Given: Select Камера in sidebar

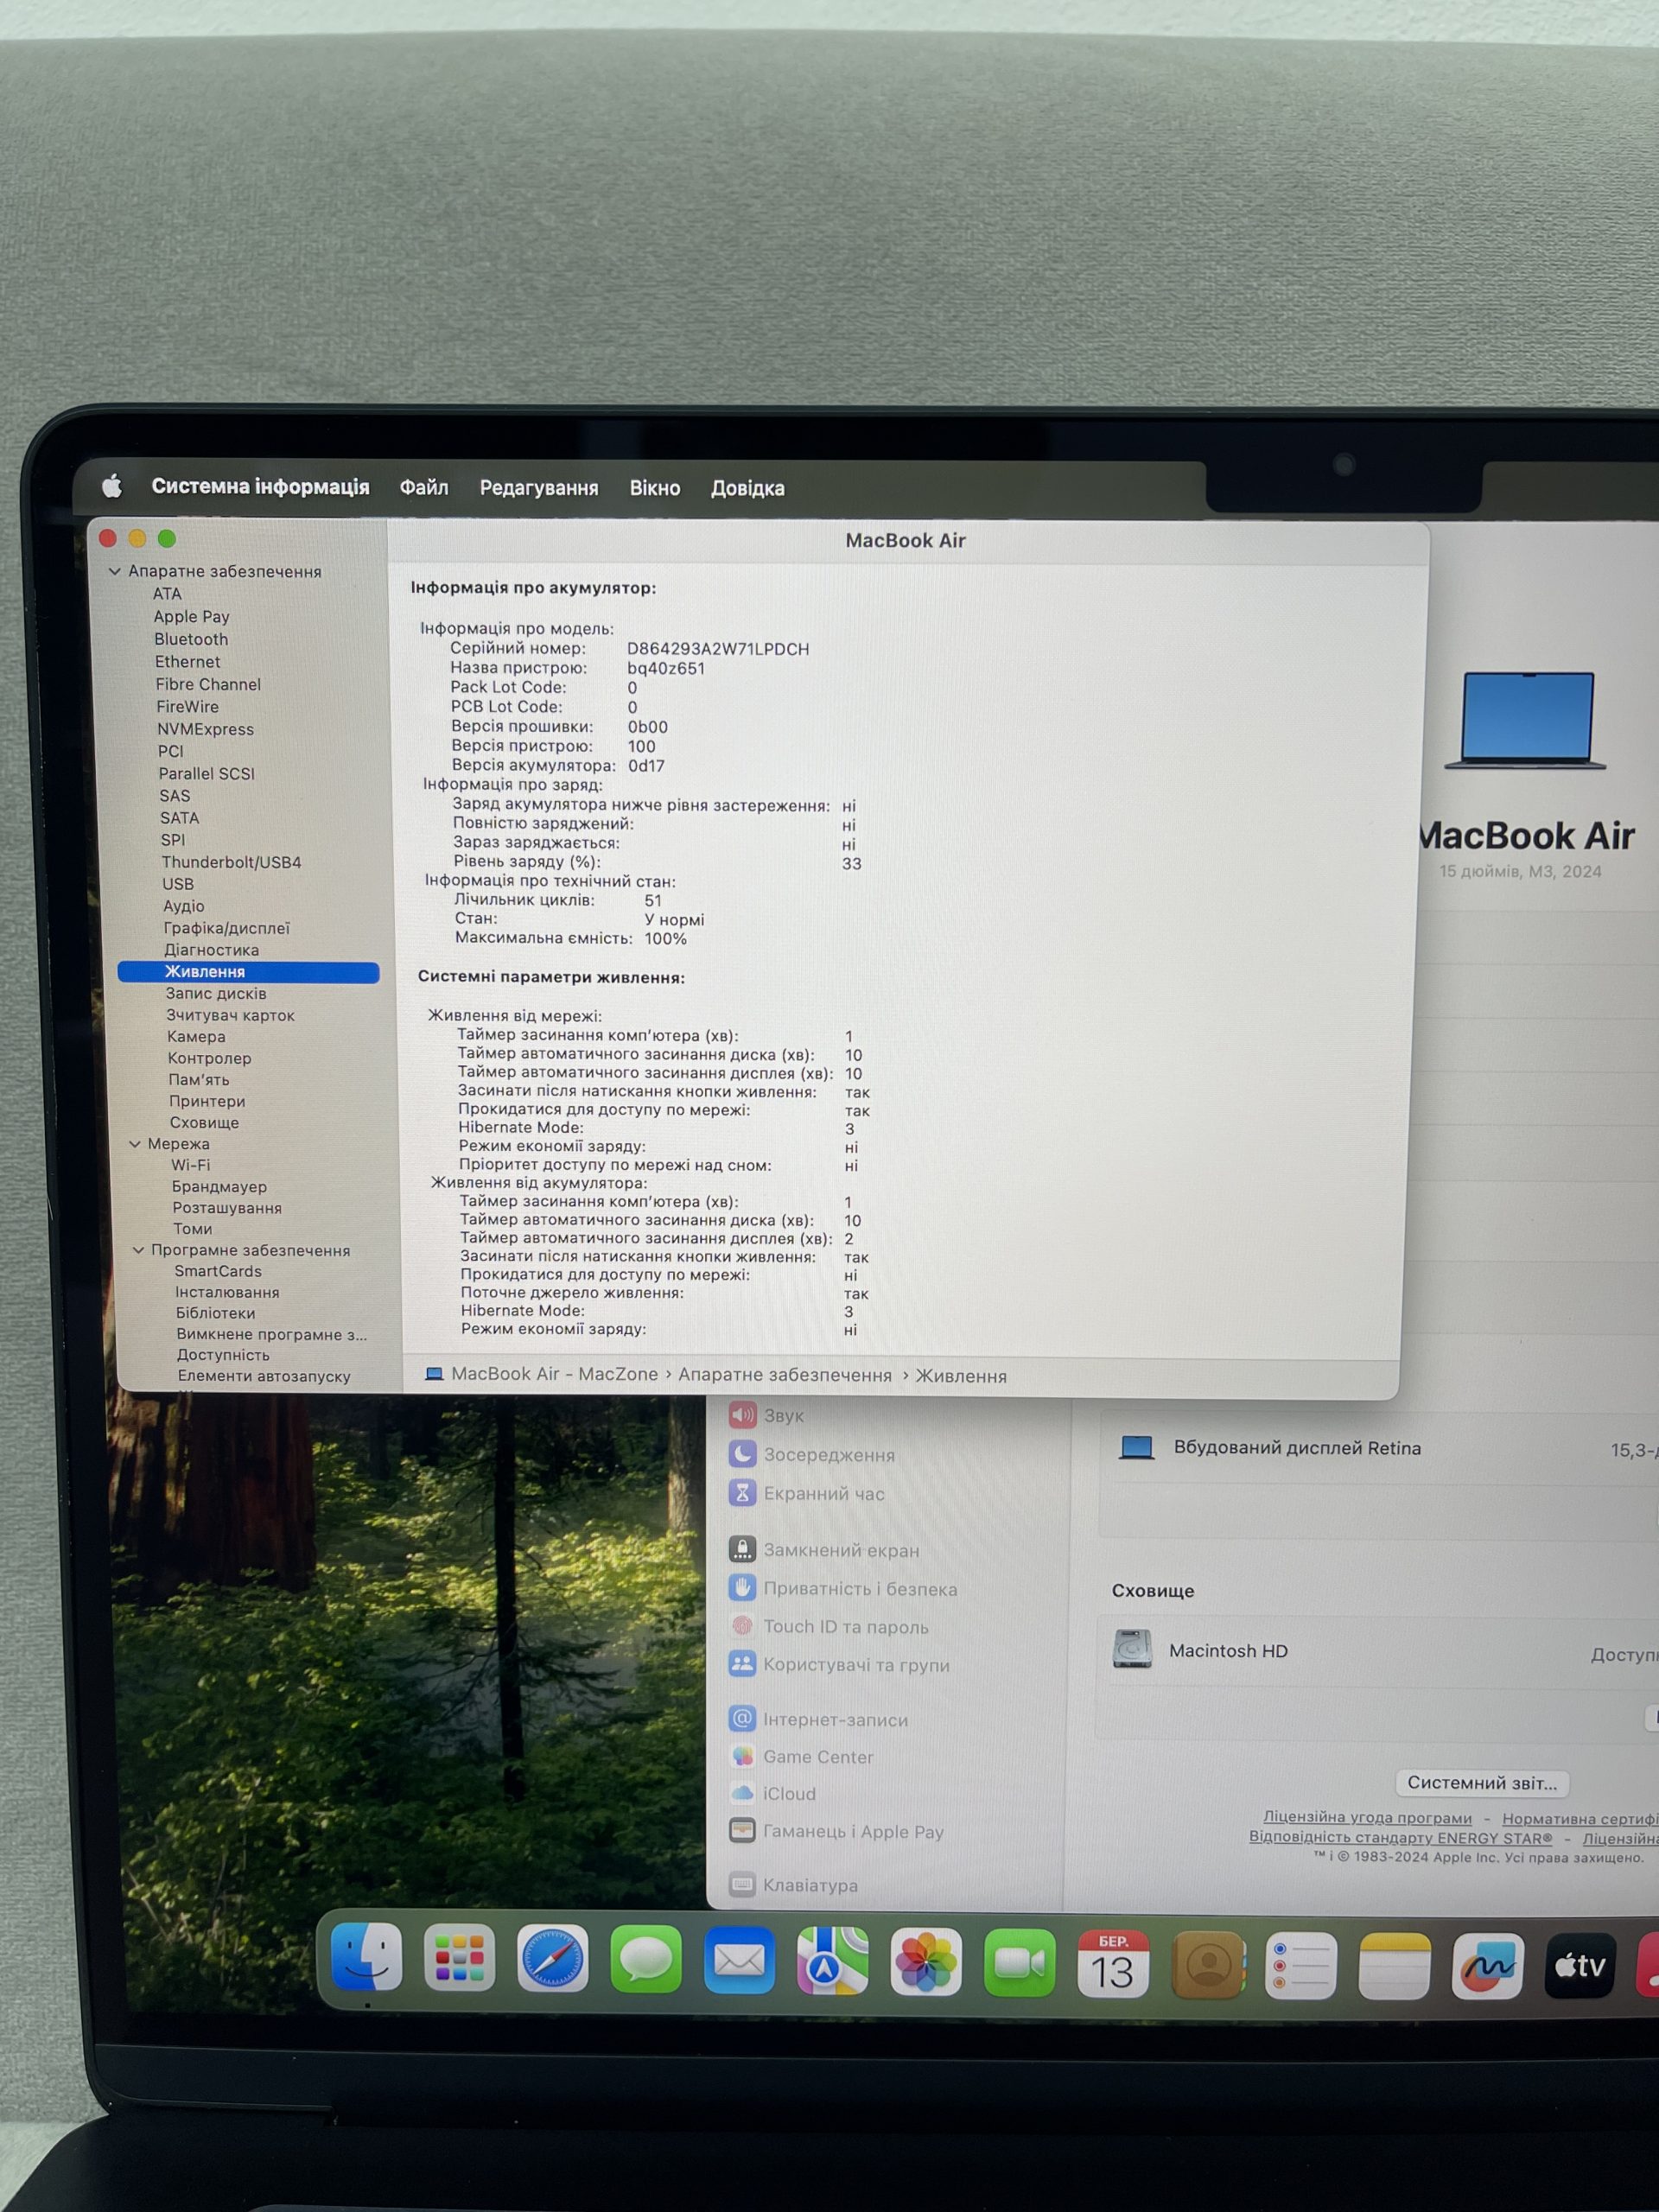Looking at the screenshot, I should click(196, 1037).
